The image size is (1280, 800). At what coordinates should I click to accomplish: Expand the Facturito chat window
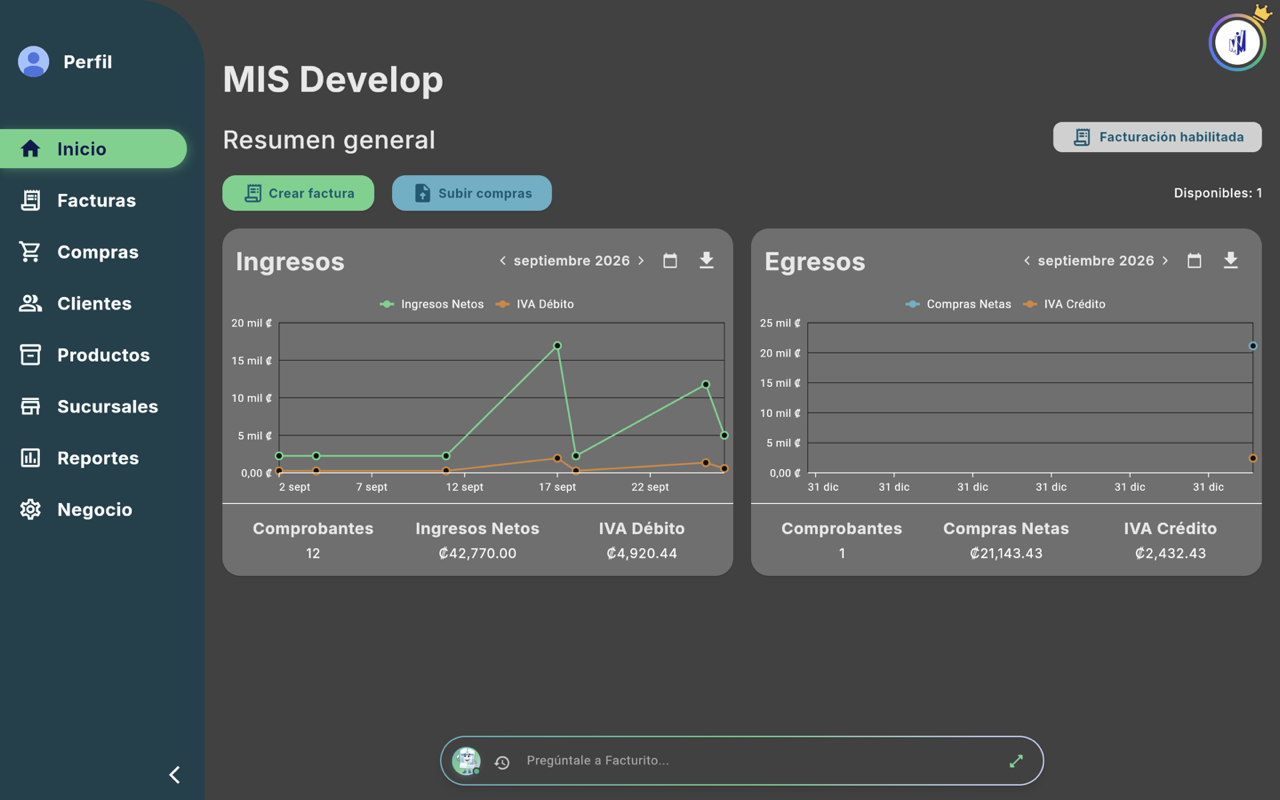[x=1016, y=761]
